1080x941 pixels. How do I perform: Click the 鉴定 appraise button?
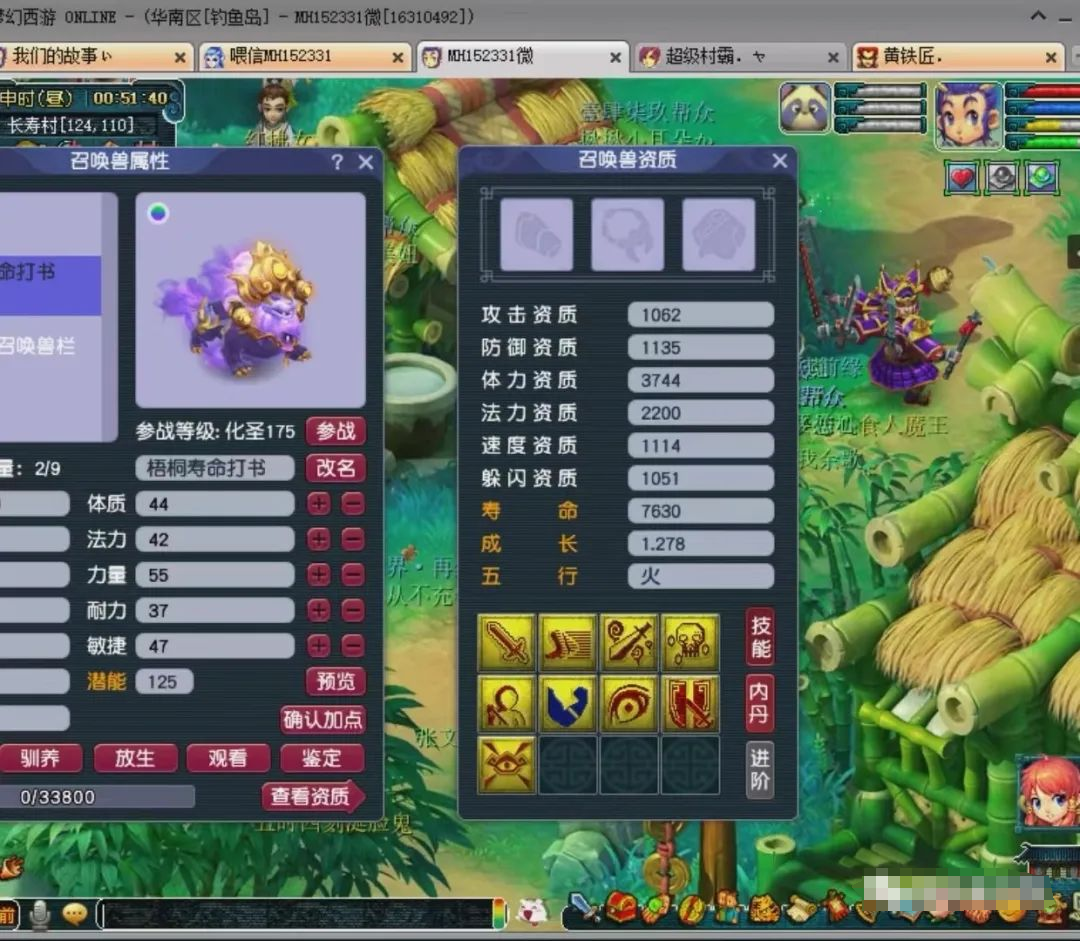pyautogui.click(x=322, y=758)
